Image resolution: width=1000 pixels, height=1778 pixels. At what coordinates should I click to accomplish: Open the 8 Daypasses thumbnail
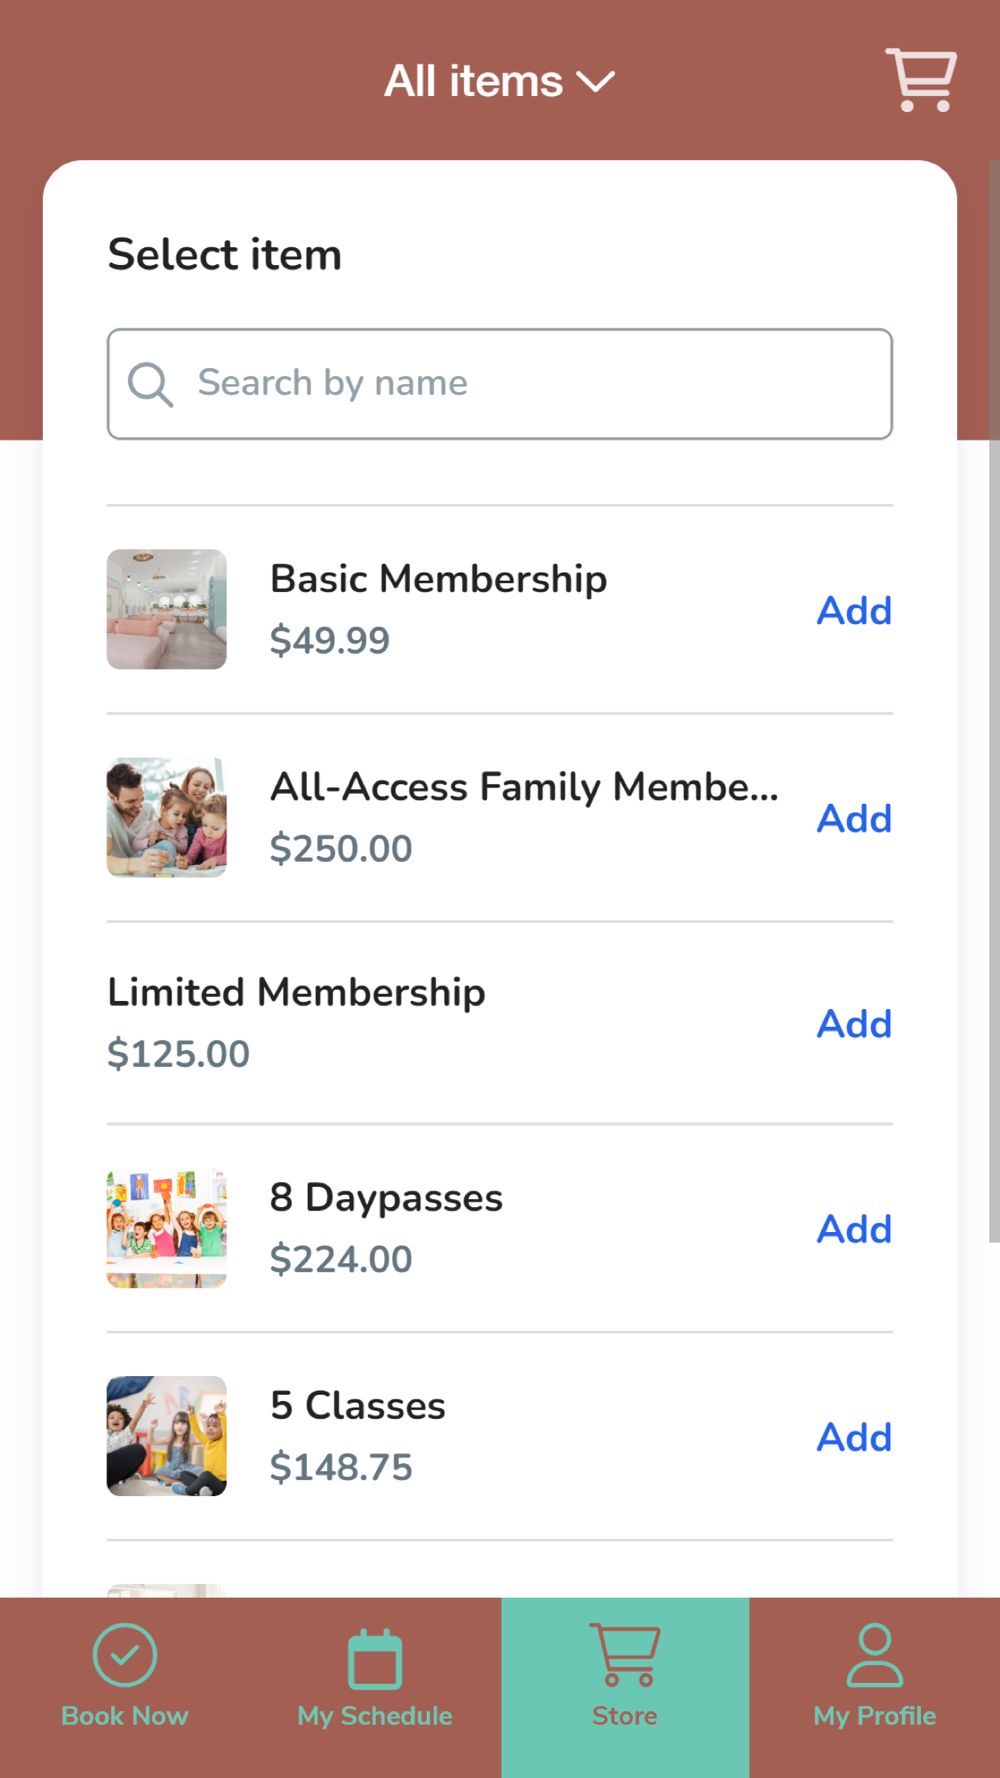[167, 1228]
